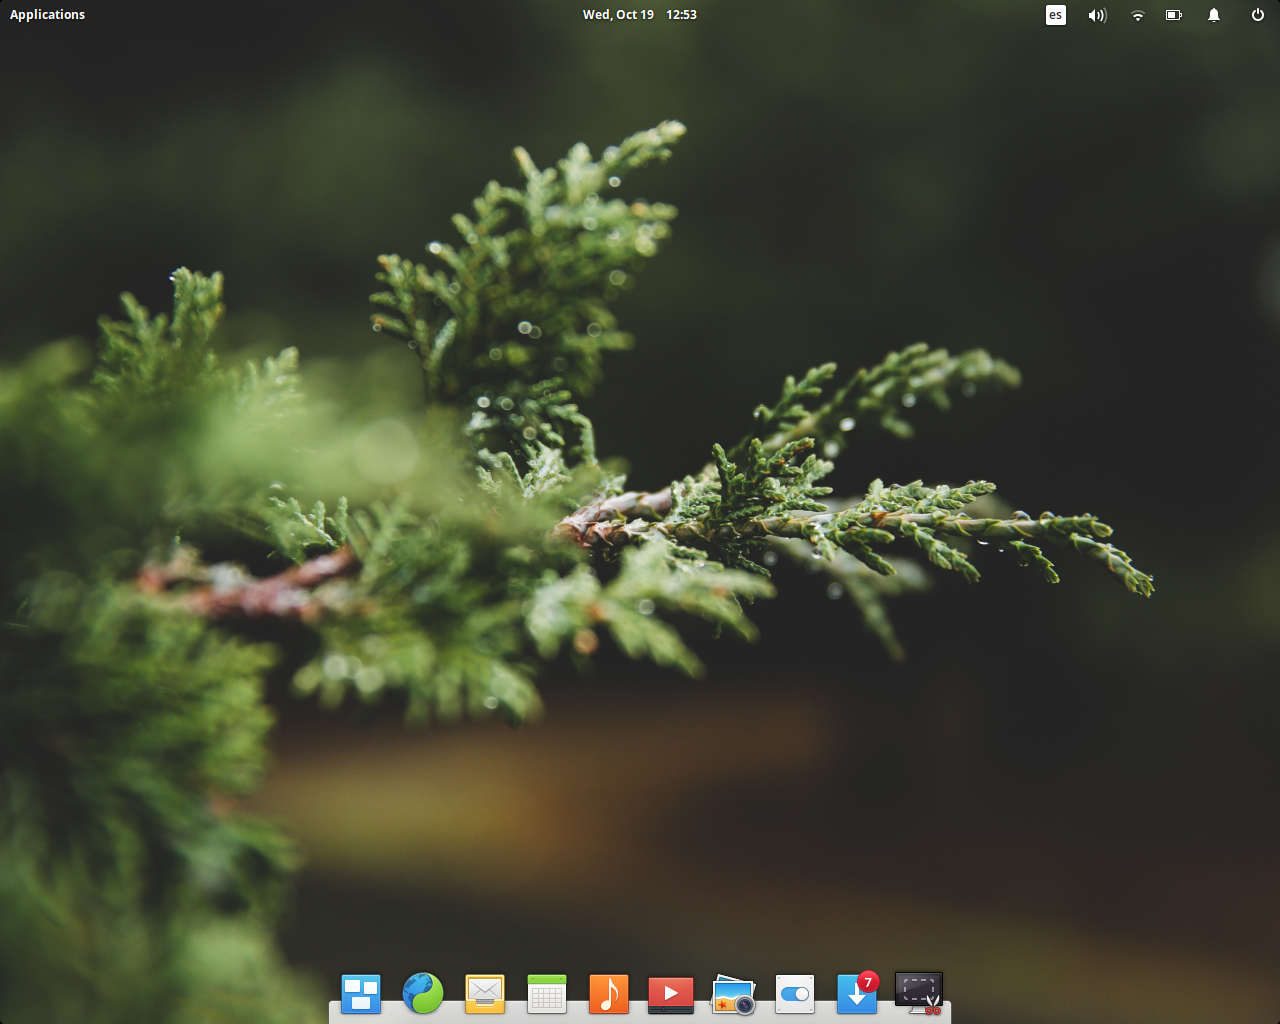Launch the web browser from the dock

[423, 994]
